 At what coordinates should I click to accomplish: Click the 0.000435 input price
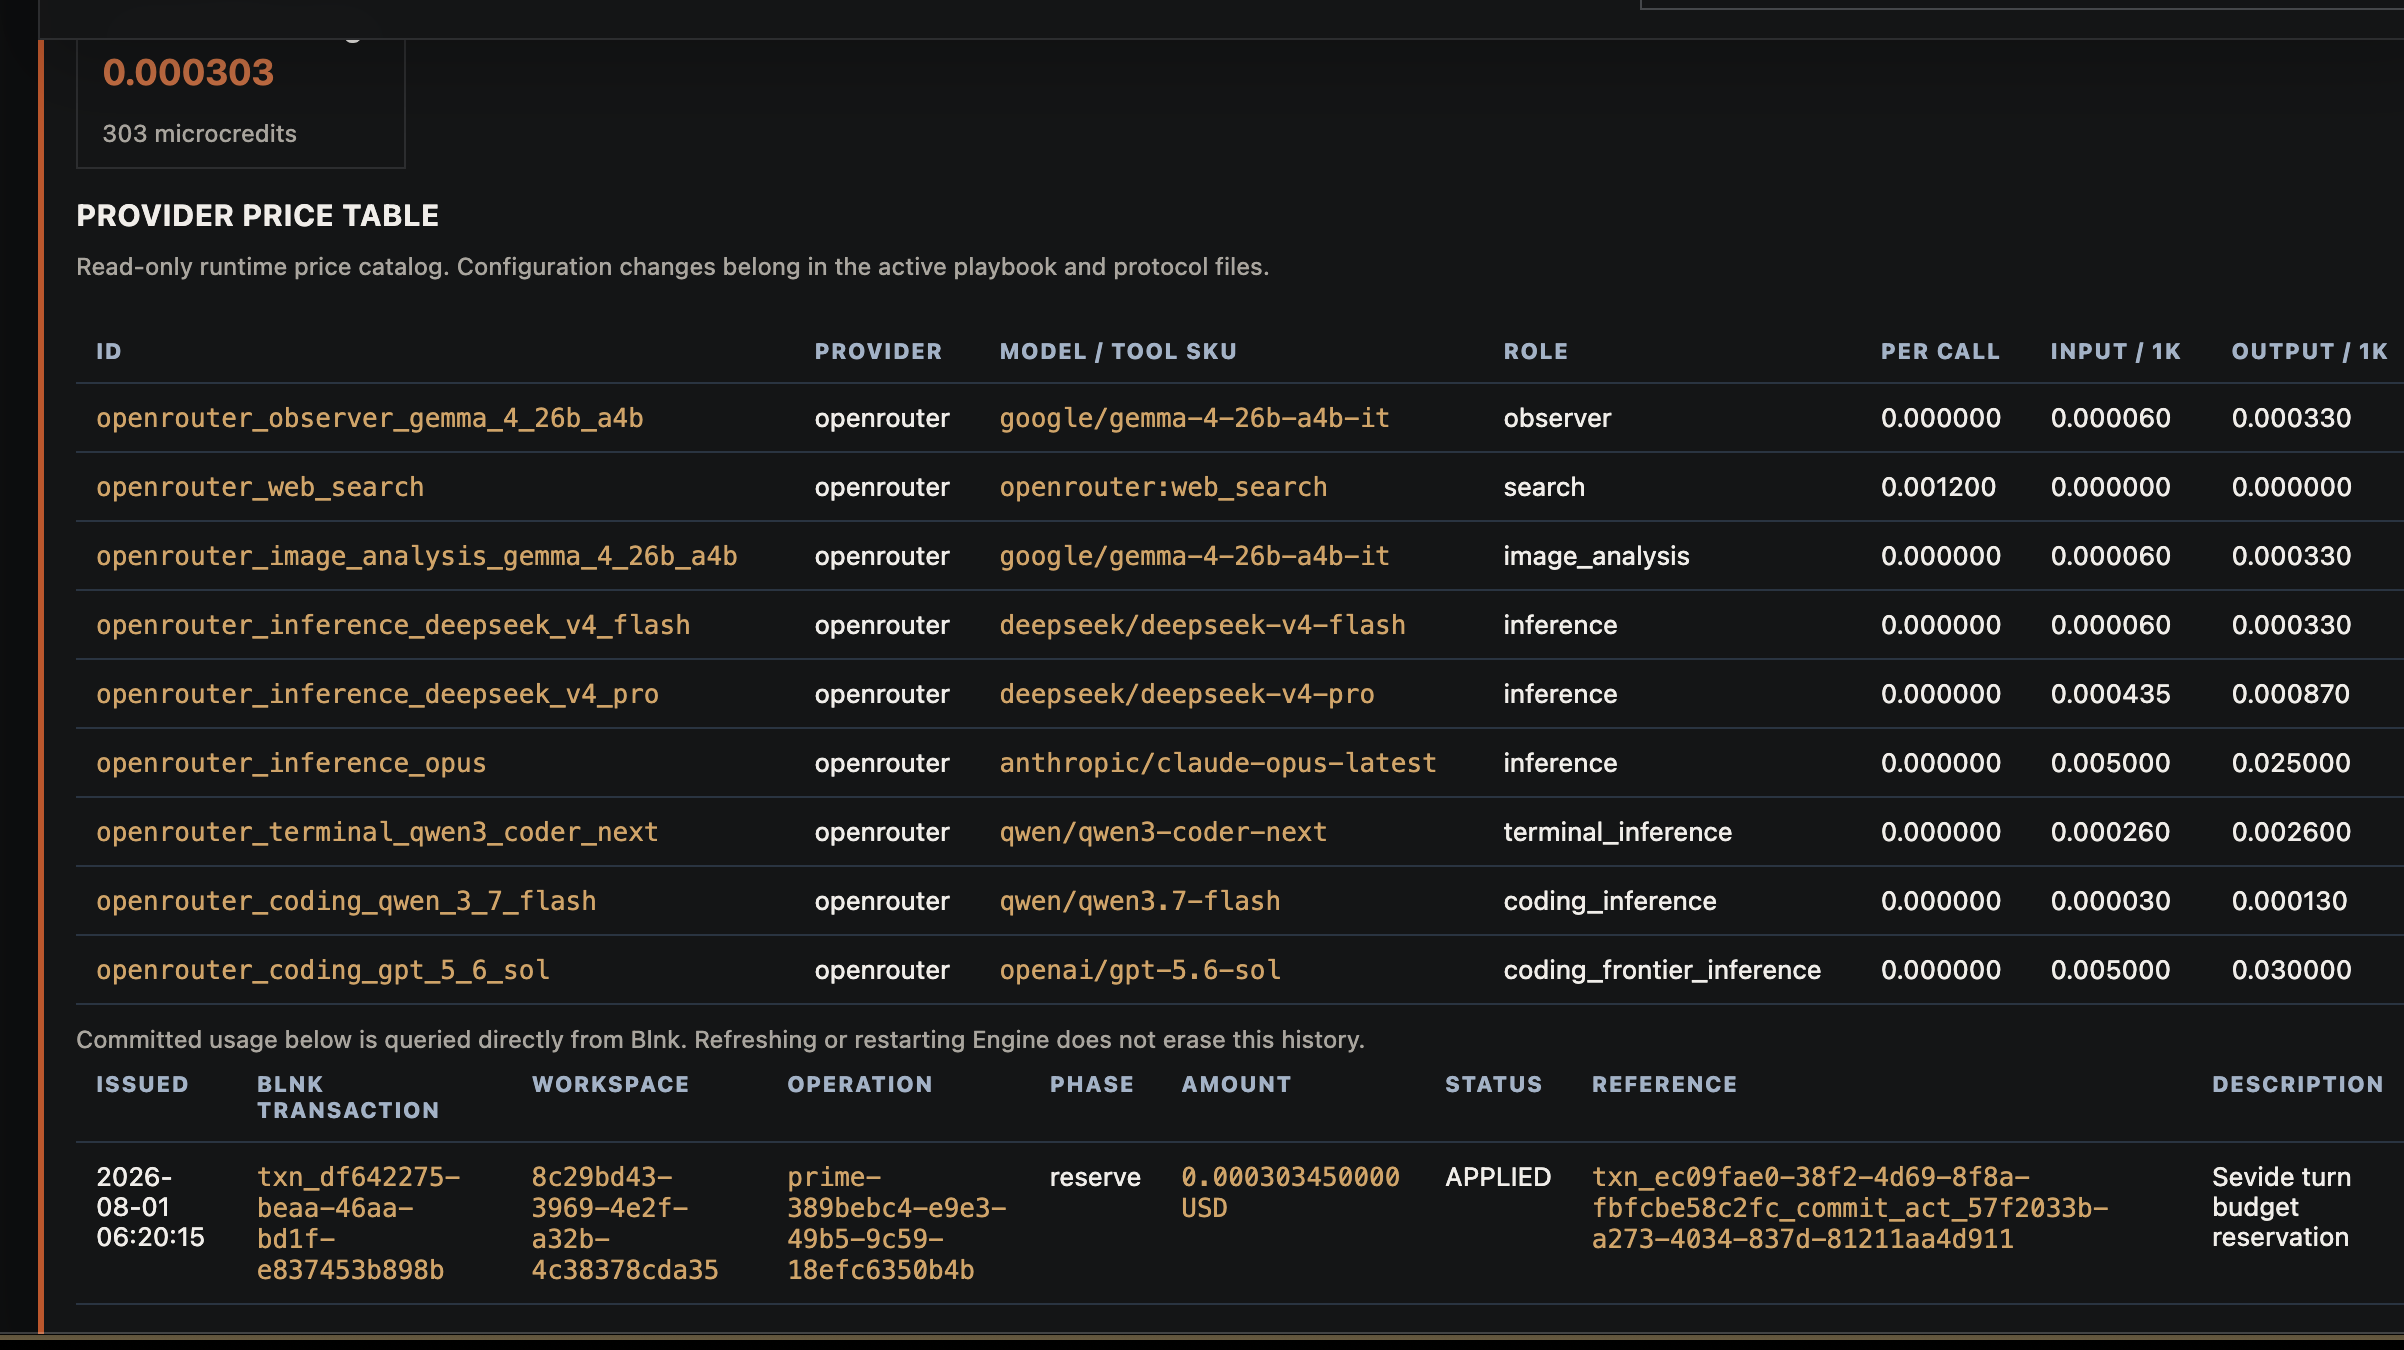pos(2110,694)
